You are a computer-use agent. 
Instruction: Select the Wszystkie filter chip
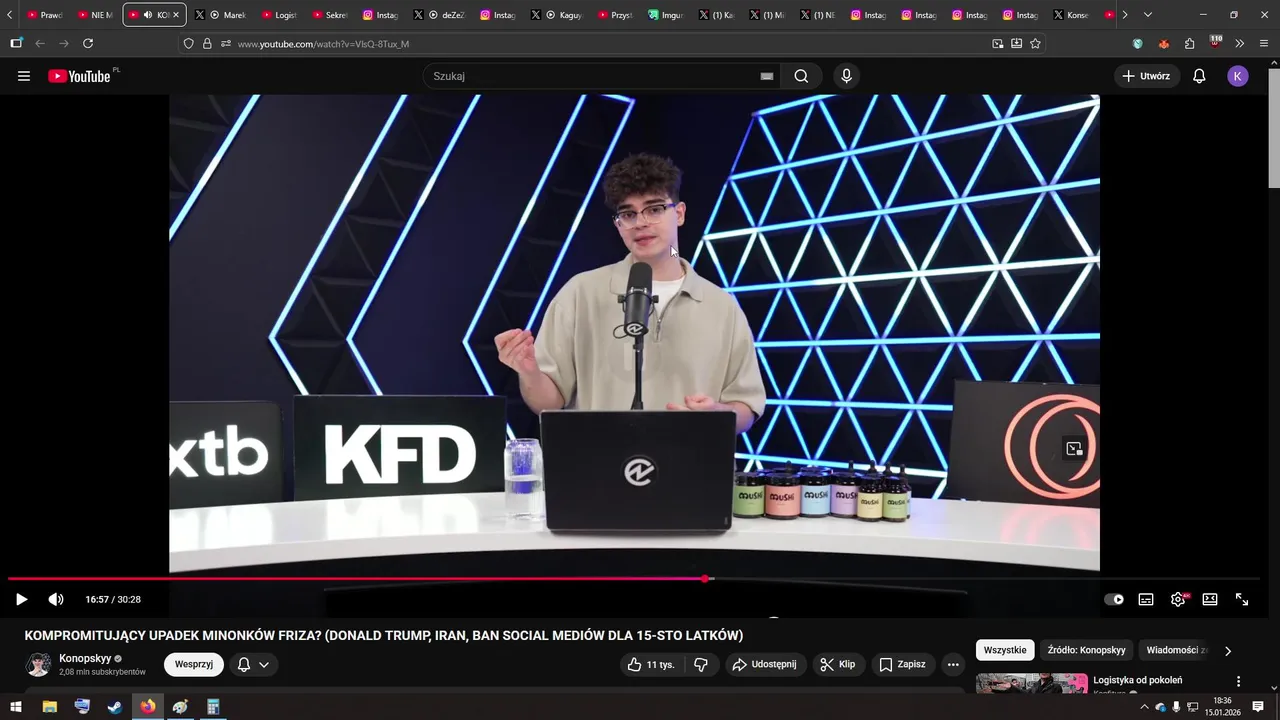(x=1005, y=650)
